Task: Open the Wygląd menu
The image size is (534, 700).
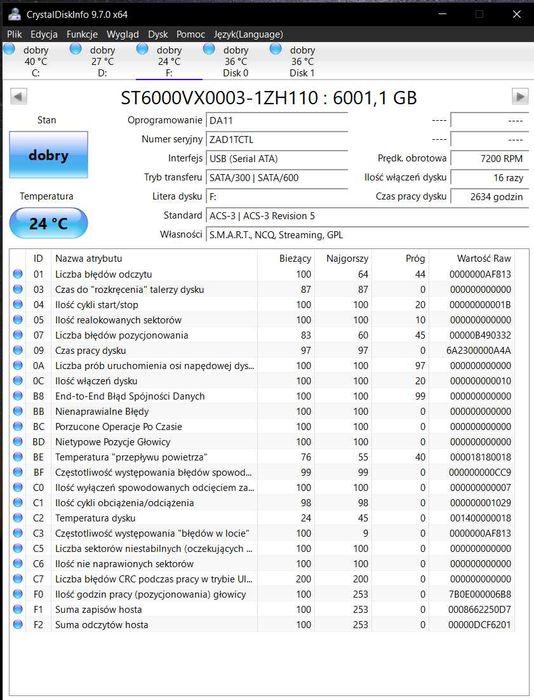Action: pyautogui.click(x=123, y=34)
